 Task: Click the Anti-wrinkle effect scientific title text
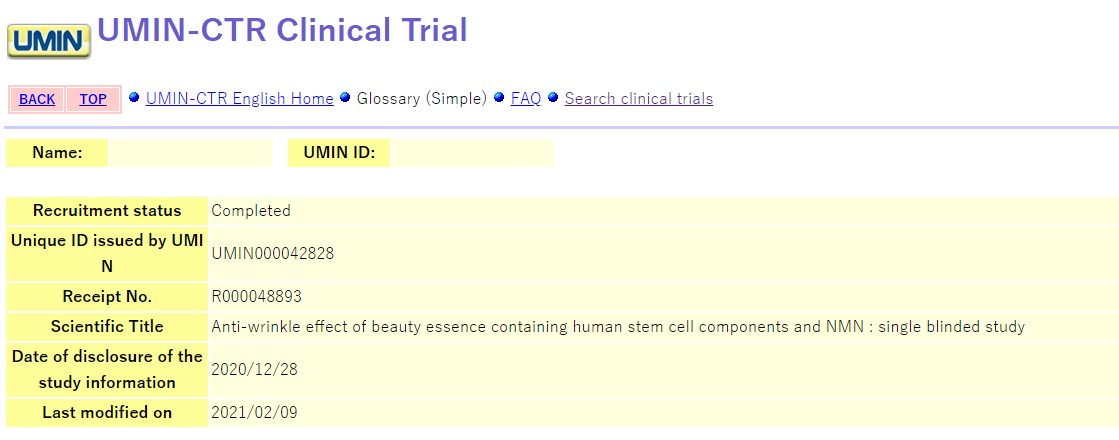point(618,327)
